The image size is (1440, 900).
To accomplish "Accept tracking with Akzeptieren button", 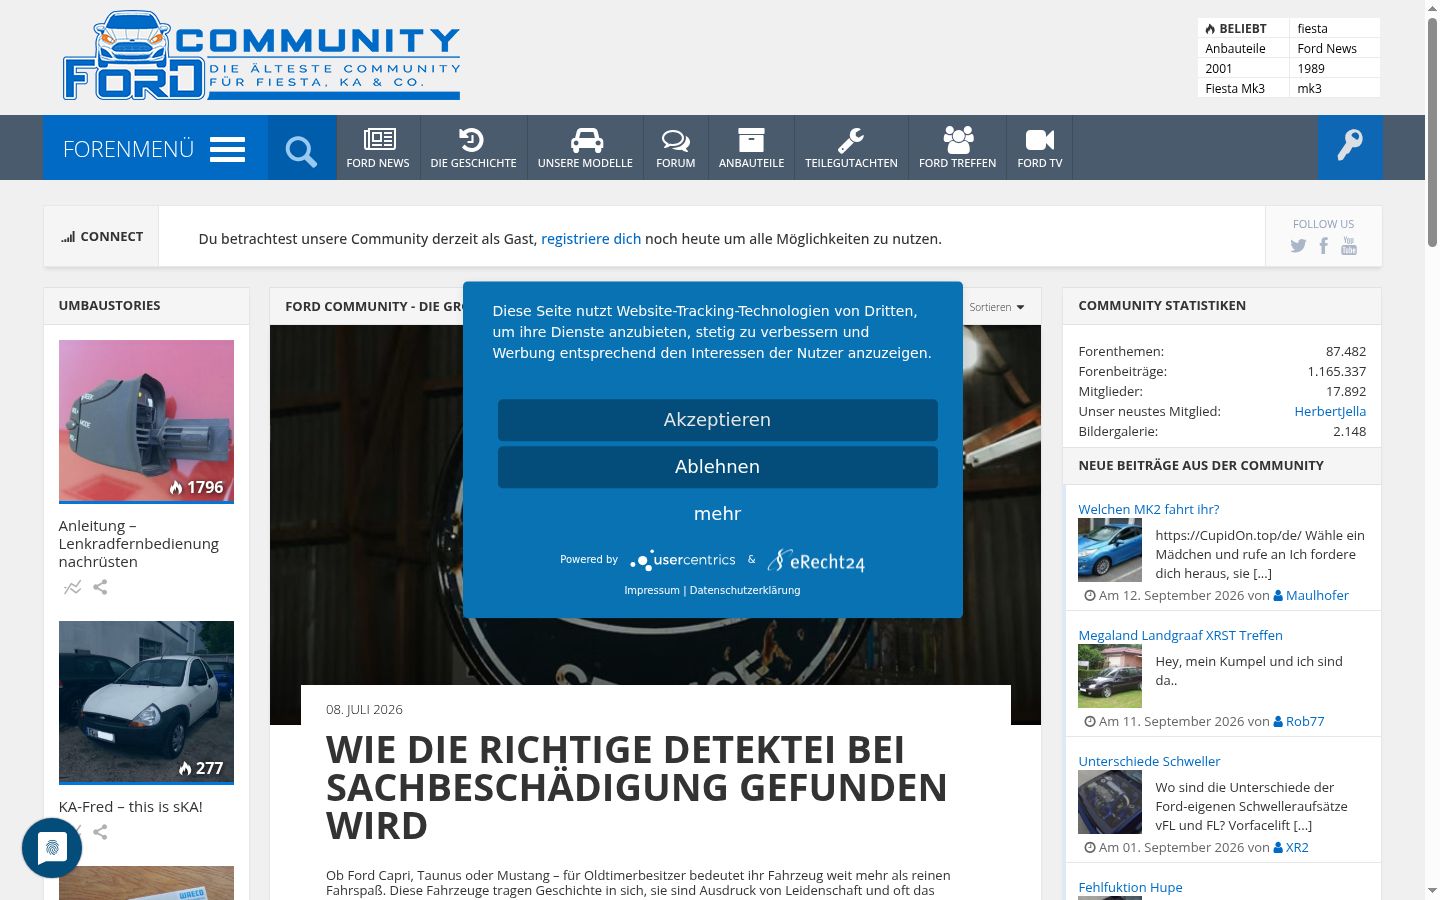I will [718, 420].
